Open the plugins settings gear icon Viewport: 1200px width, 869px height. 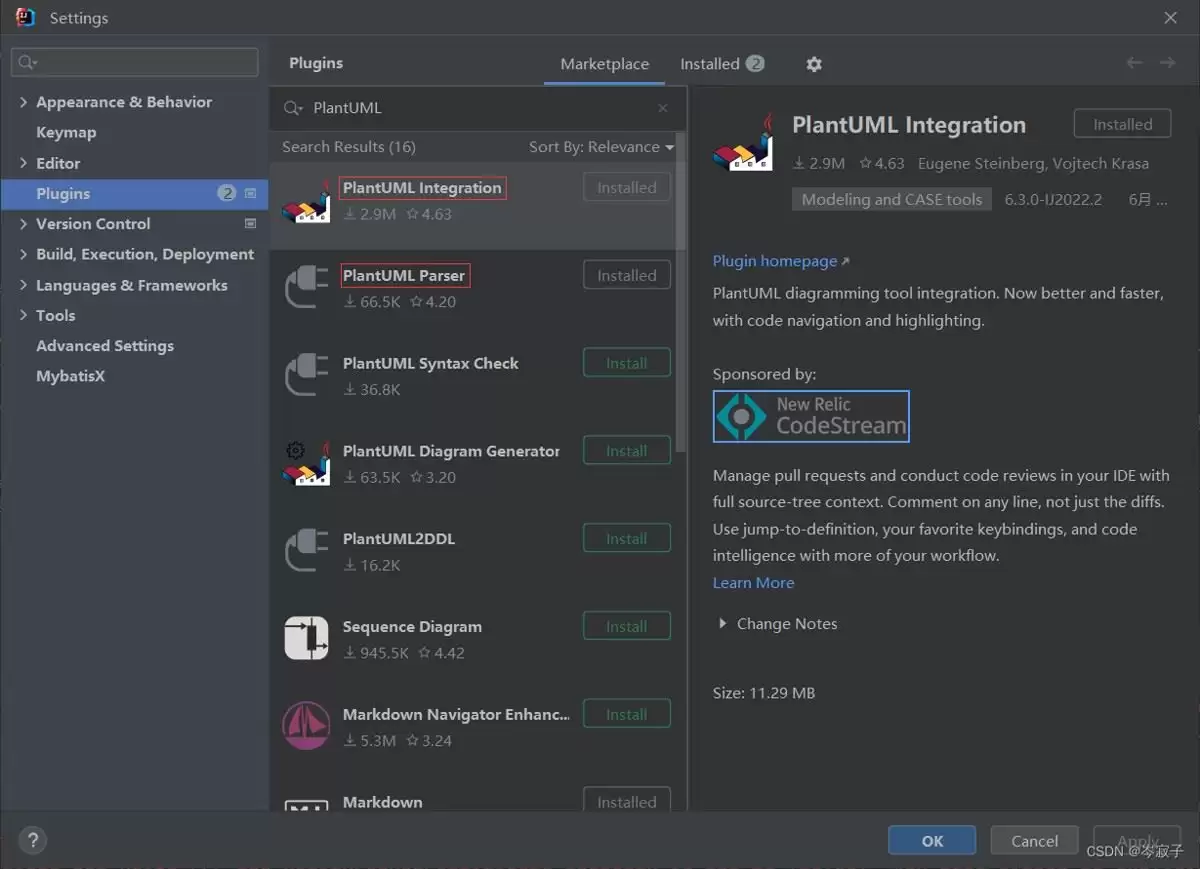tap(814, 64)
